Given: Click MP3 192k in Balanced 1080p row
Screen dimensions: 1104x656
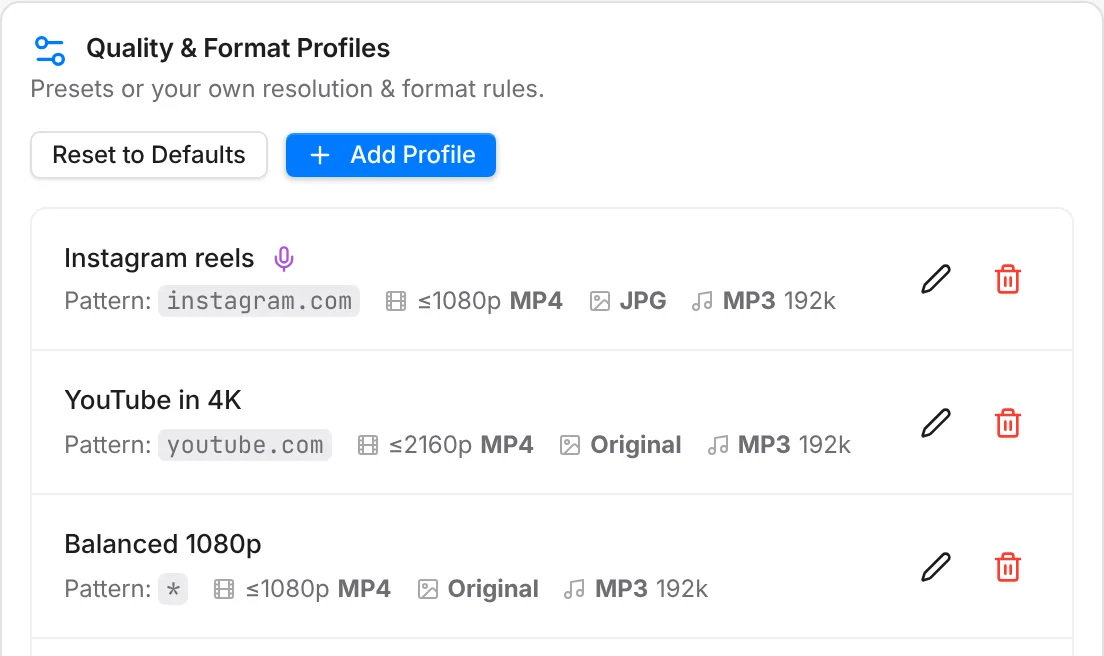Looking at the screenshot, I should coord(651,588).
